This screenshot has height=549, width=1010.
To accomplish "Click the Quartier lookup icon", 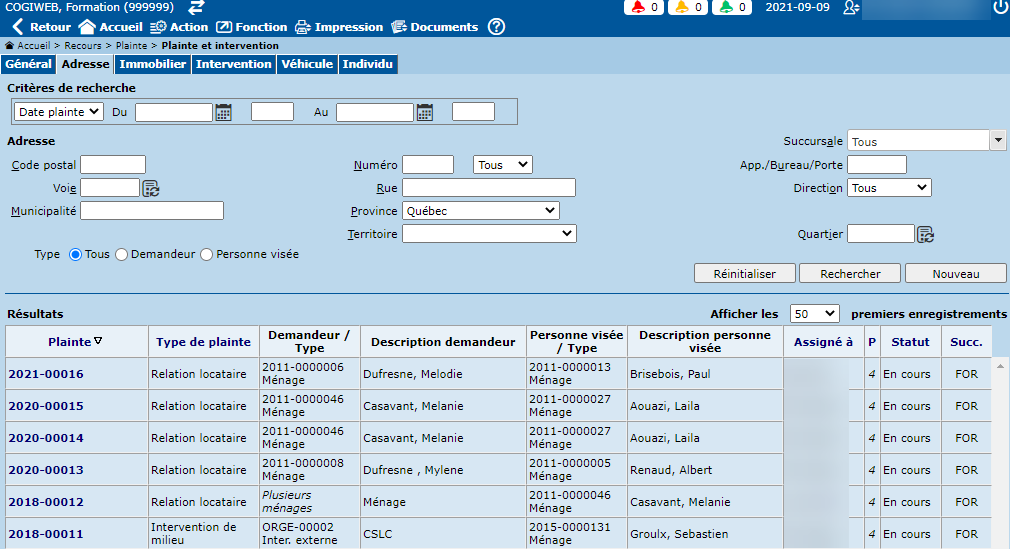I will pos(926,234).
